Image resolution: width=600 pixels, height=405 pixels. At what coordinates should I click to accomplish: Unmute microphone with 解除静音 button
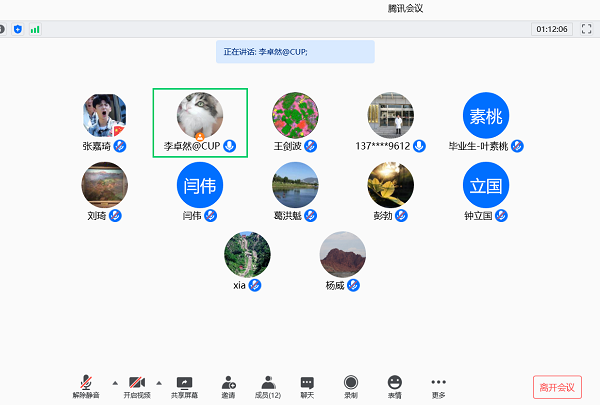coord(87,383)
